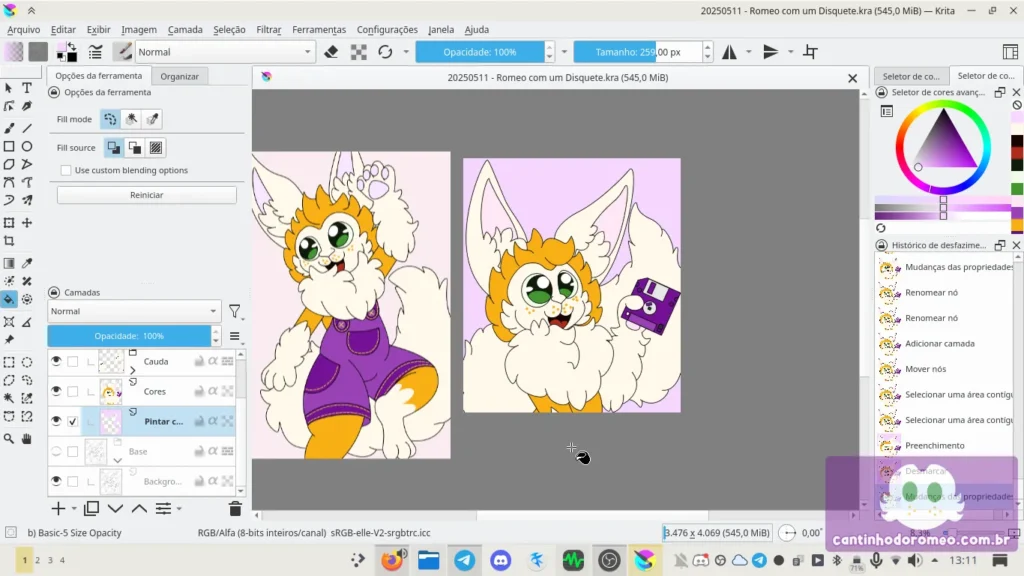The height and width of the screenshot is (576, 1024).
Task: Move the layer down with arrow
Action: click(x=116, y=508)
